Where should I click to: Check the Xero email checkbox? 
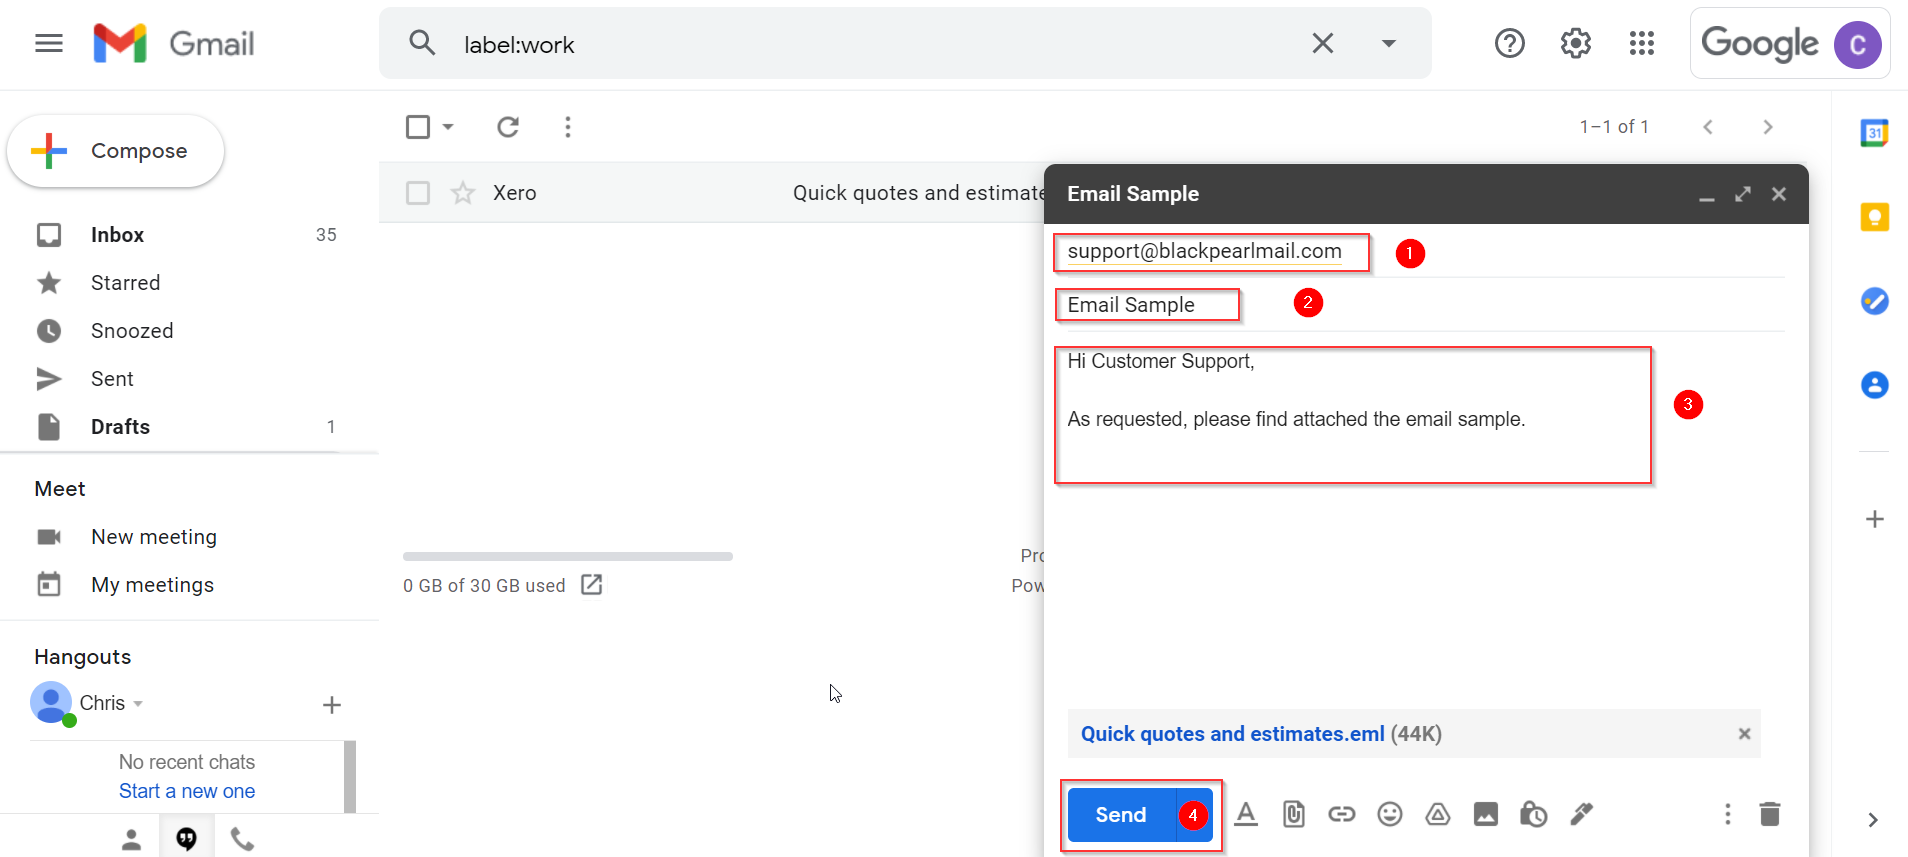pyautogui.click(x=418, y=193)
